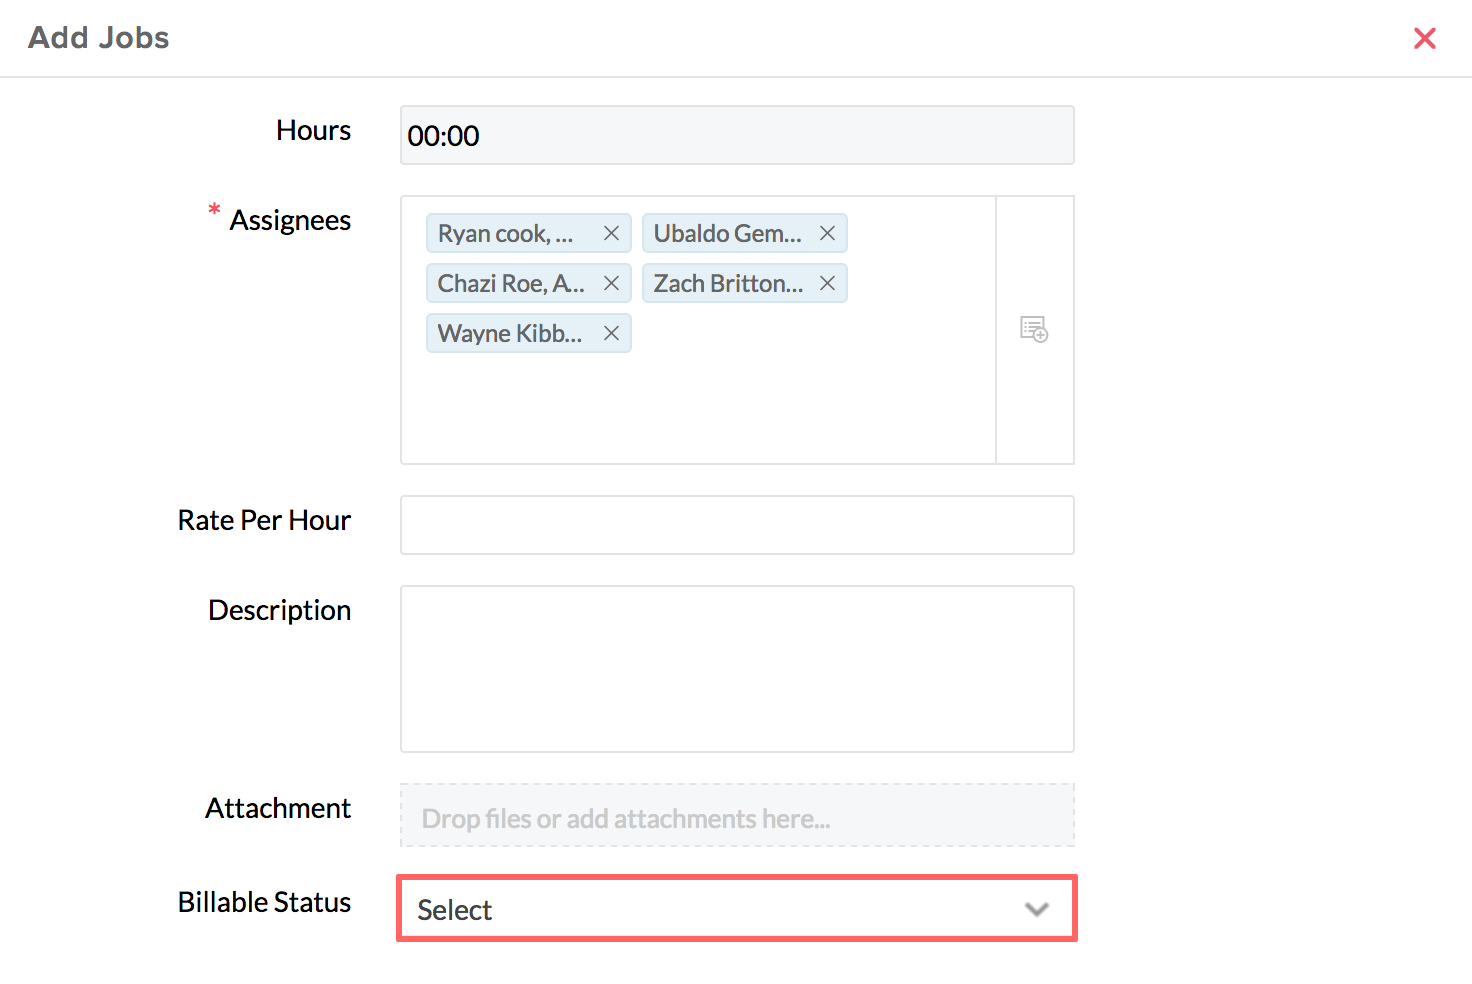Select the Chazi Roe assignee chip
1472x984 pixels.
[510, 283]
